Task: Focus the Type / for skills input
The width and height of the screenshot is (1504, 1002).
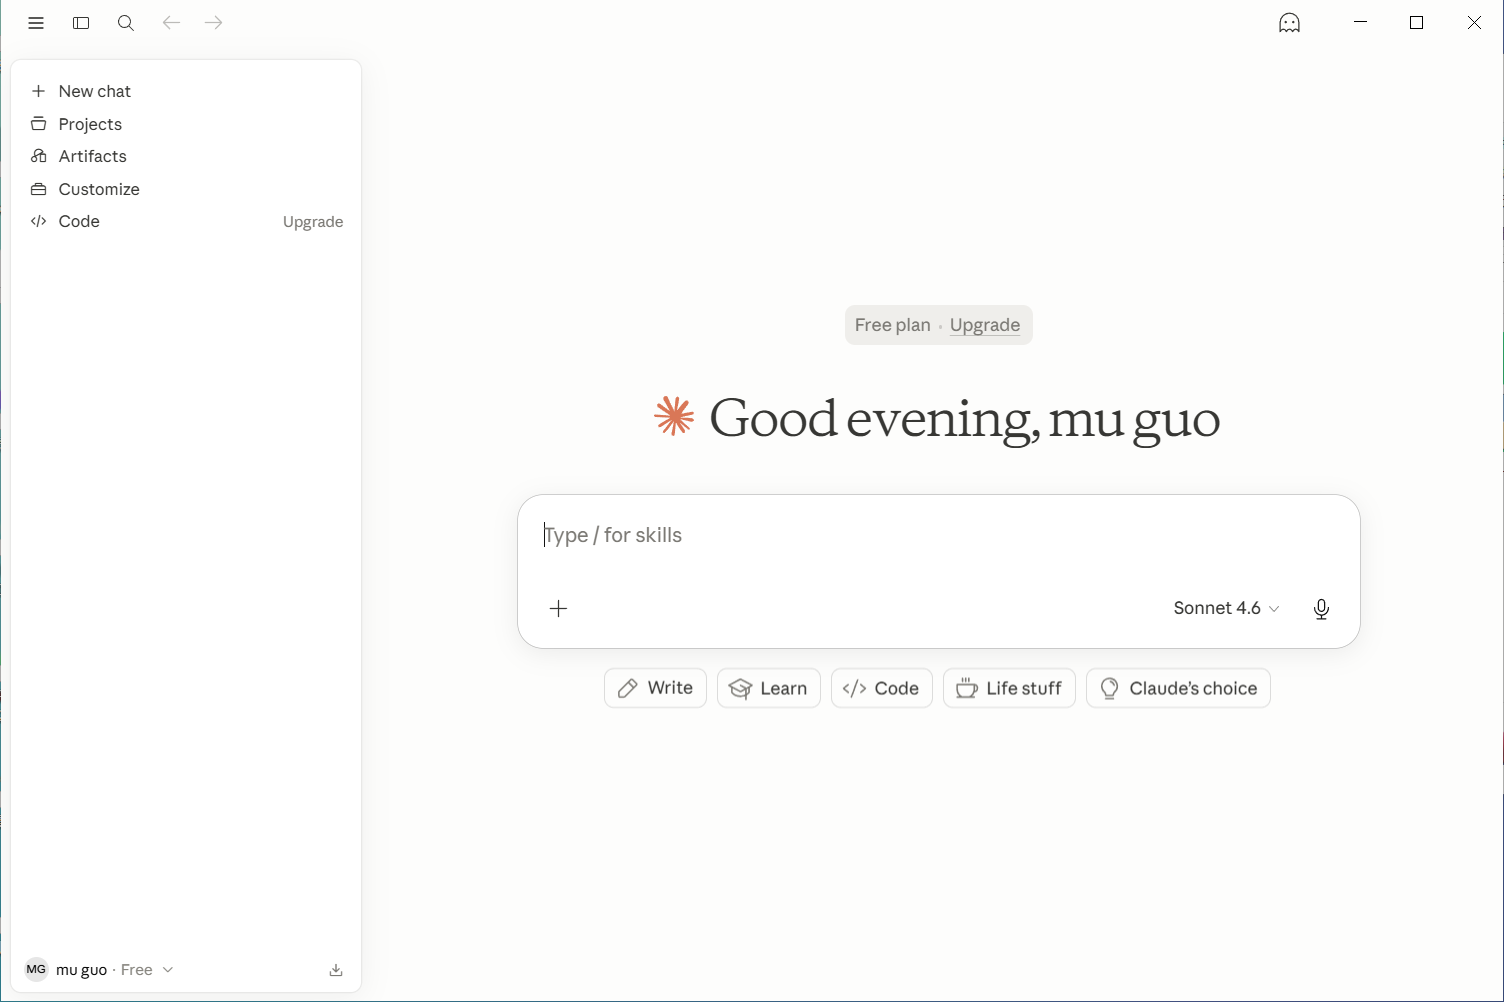Action: coord(938,535)
